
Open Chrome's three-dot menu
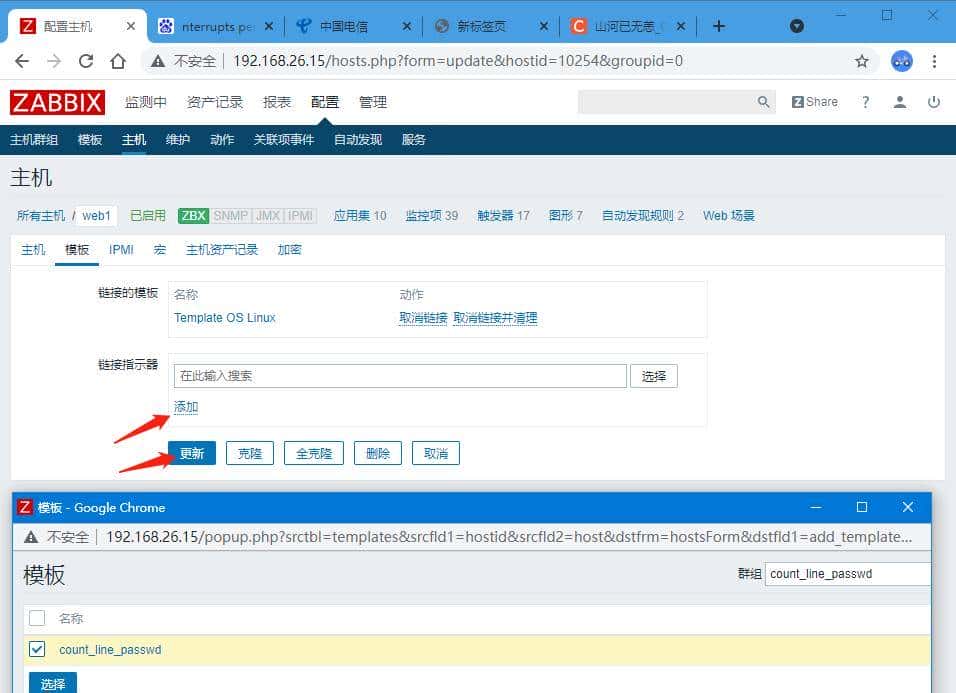[934, 61]
